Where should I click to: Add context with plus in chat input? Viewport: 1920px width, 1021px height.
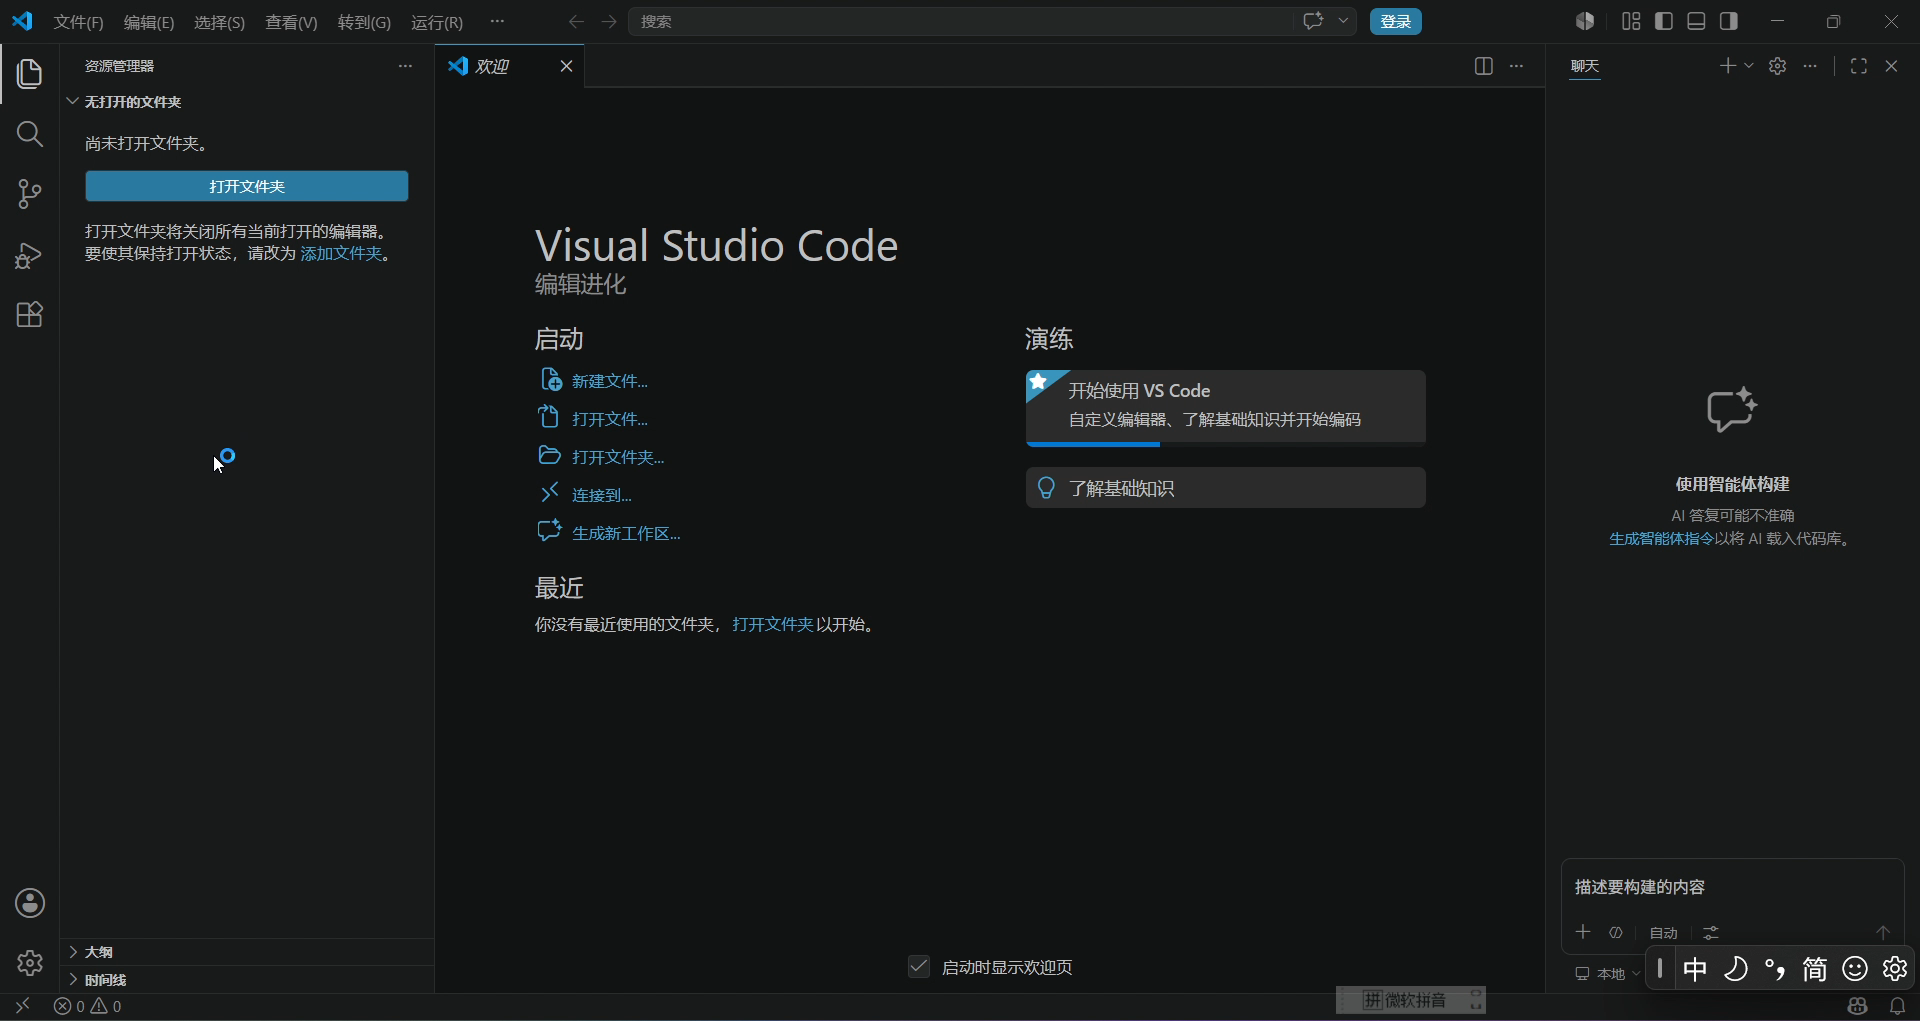[1583, 932]
